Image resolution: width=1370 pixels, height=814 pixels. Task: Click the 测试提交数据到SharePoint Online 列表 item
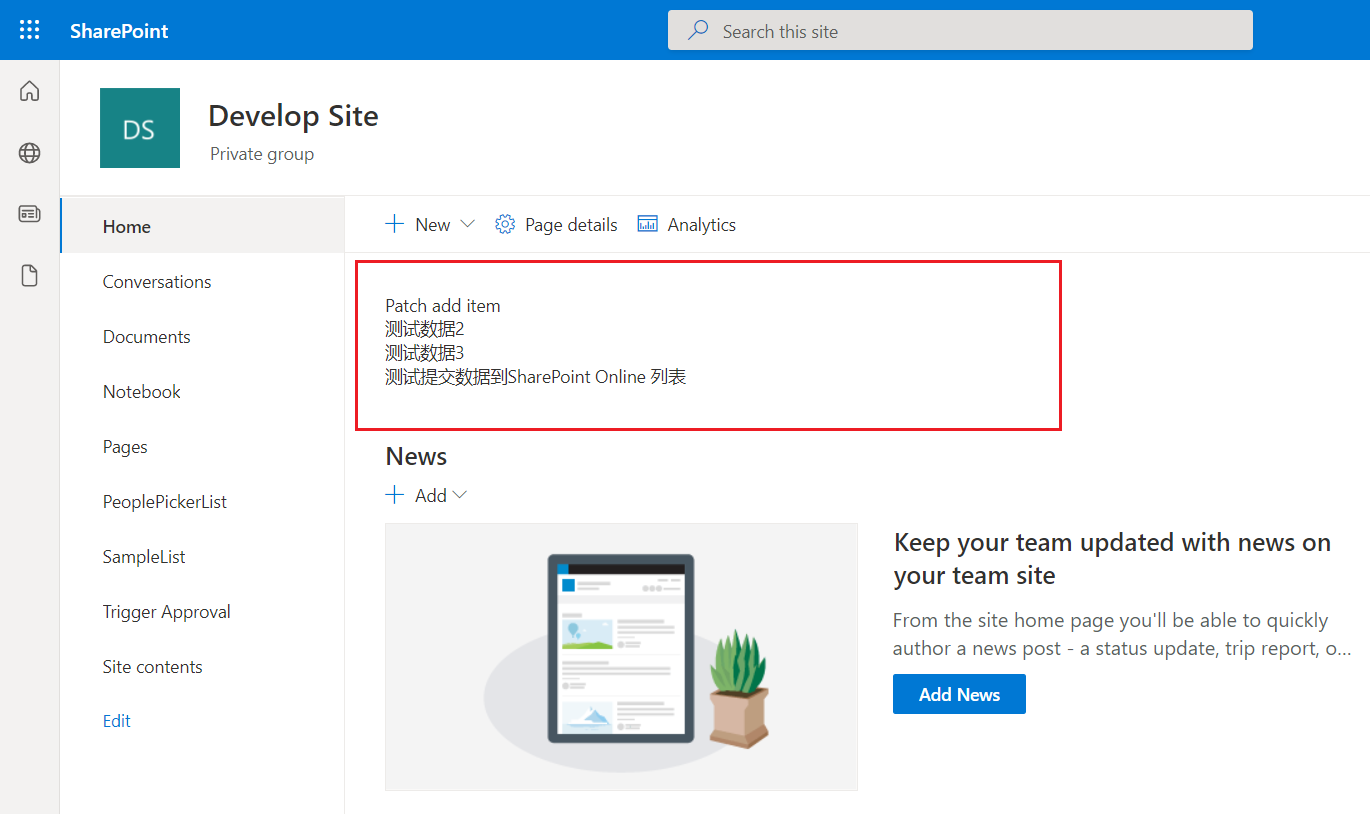[x=536, y=377]
